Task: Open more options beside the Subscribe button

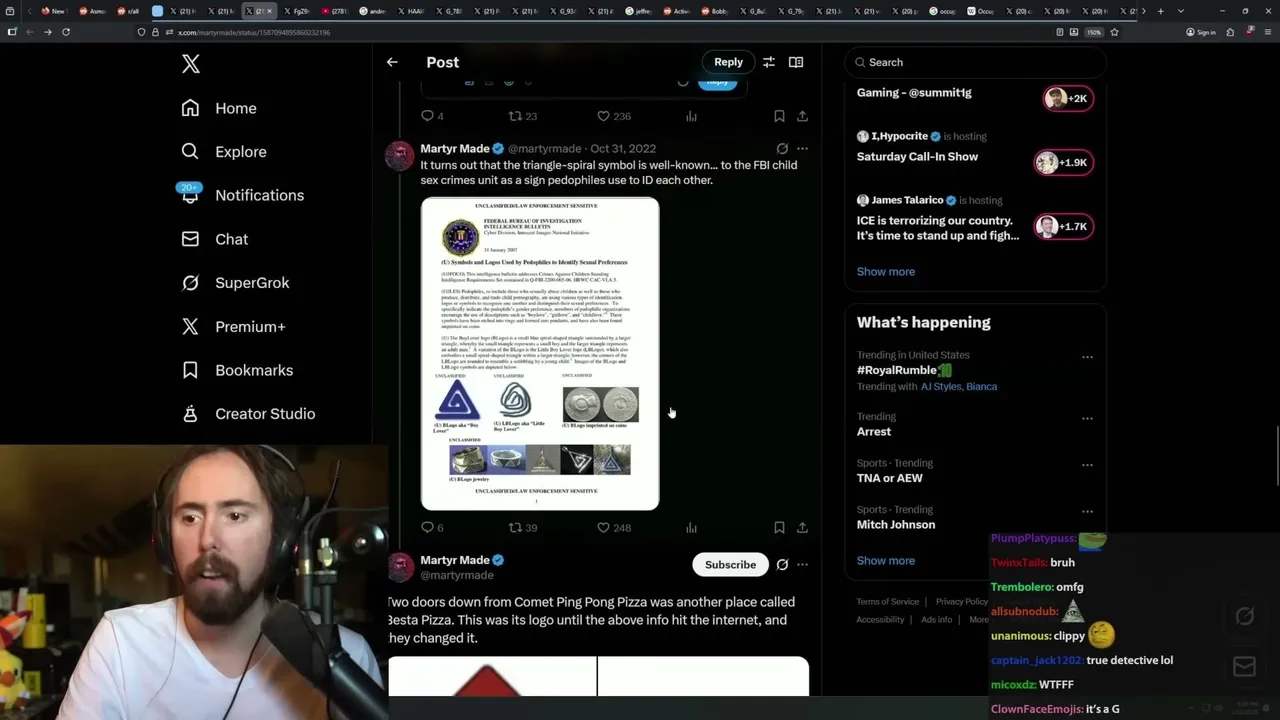Action: coord(802,565)
